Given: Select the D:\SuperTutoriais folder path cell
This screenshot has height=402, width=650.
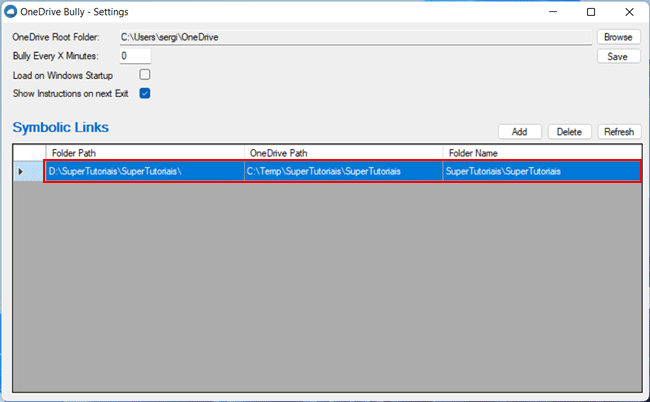Looking at the screenshot, I should (145, 171).
